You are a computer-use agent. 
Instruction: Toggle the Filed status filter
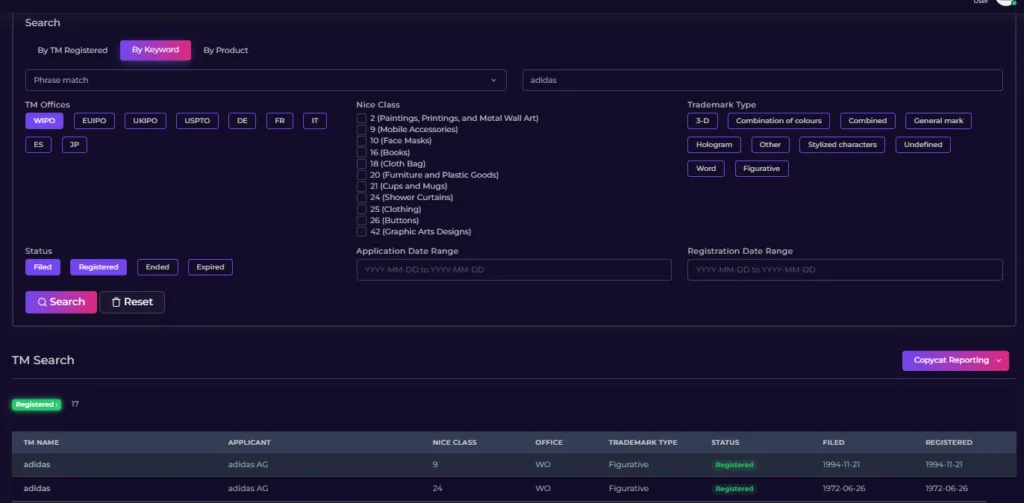[42, 267]
